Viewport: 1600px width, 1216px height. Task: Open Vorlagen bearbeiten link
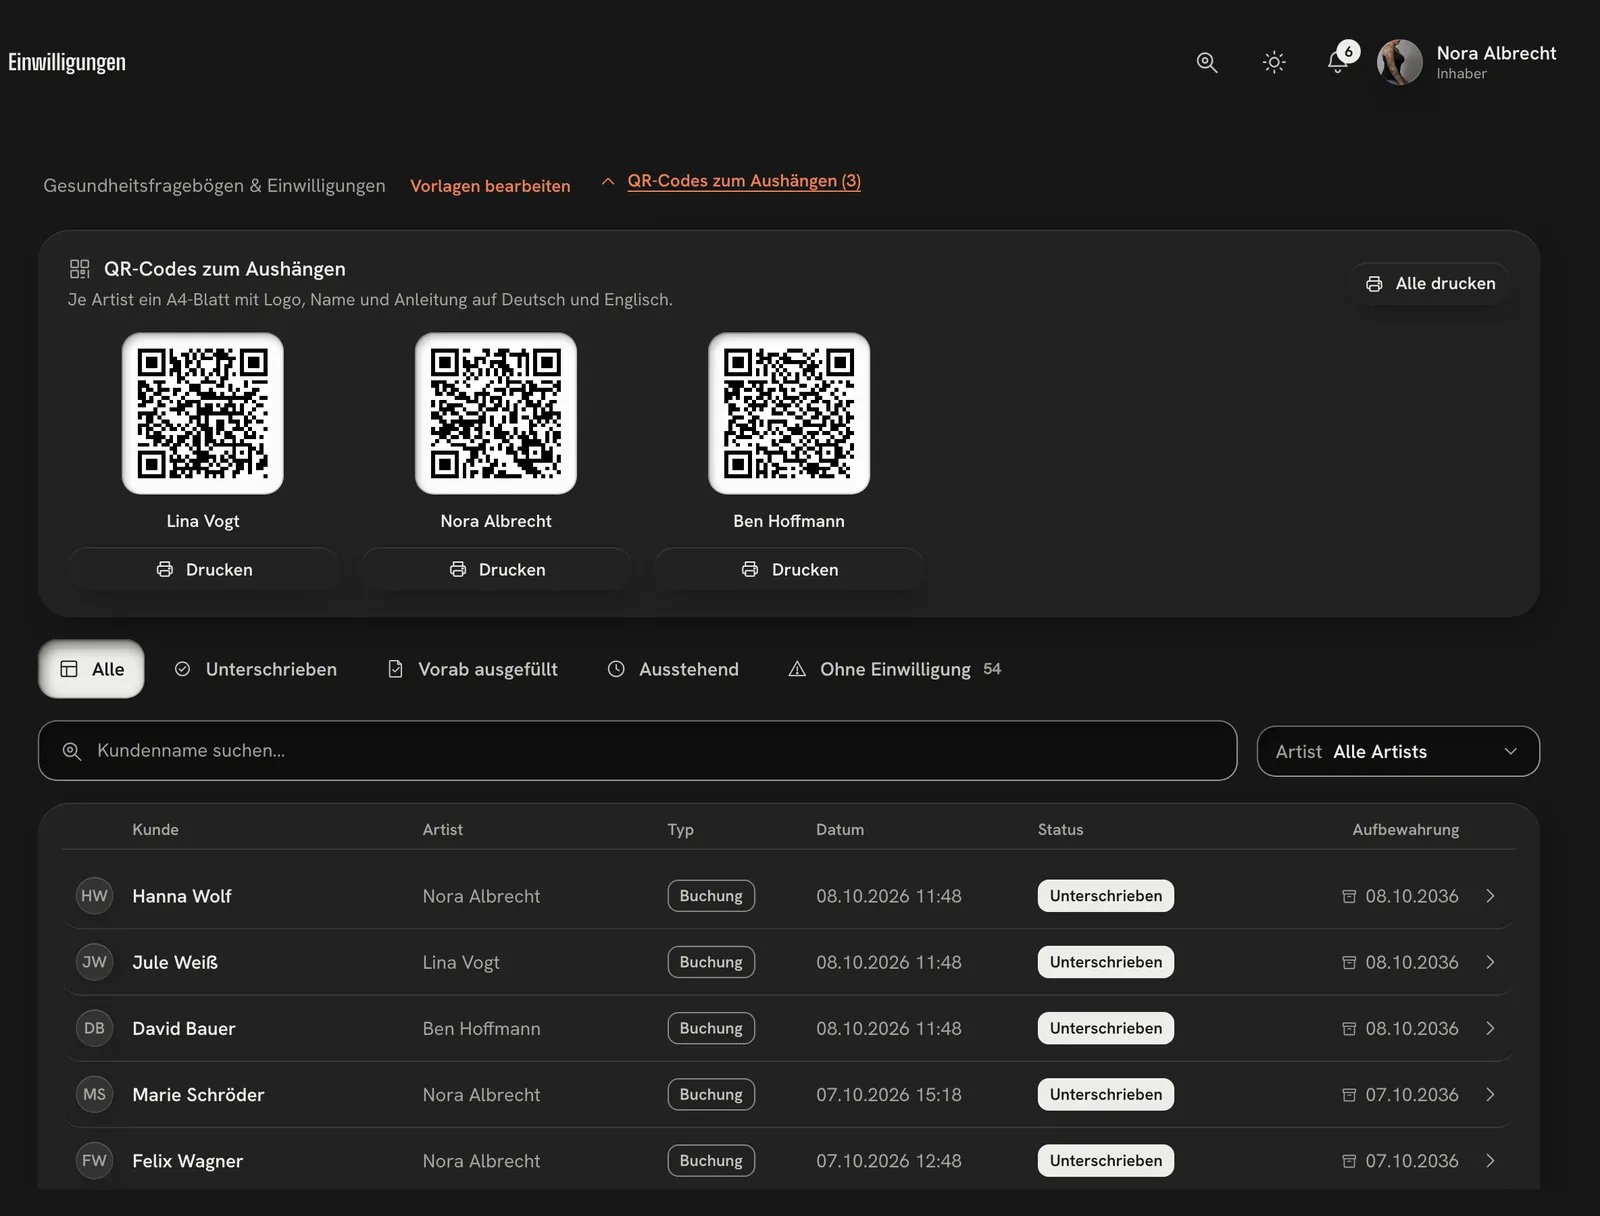(x=490, y=186)
